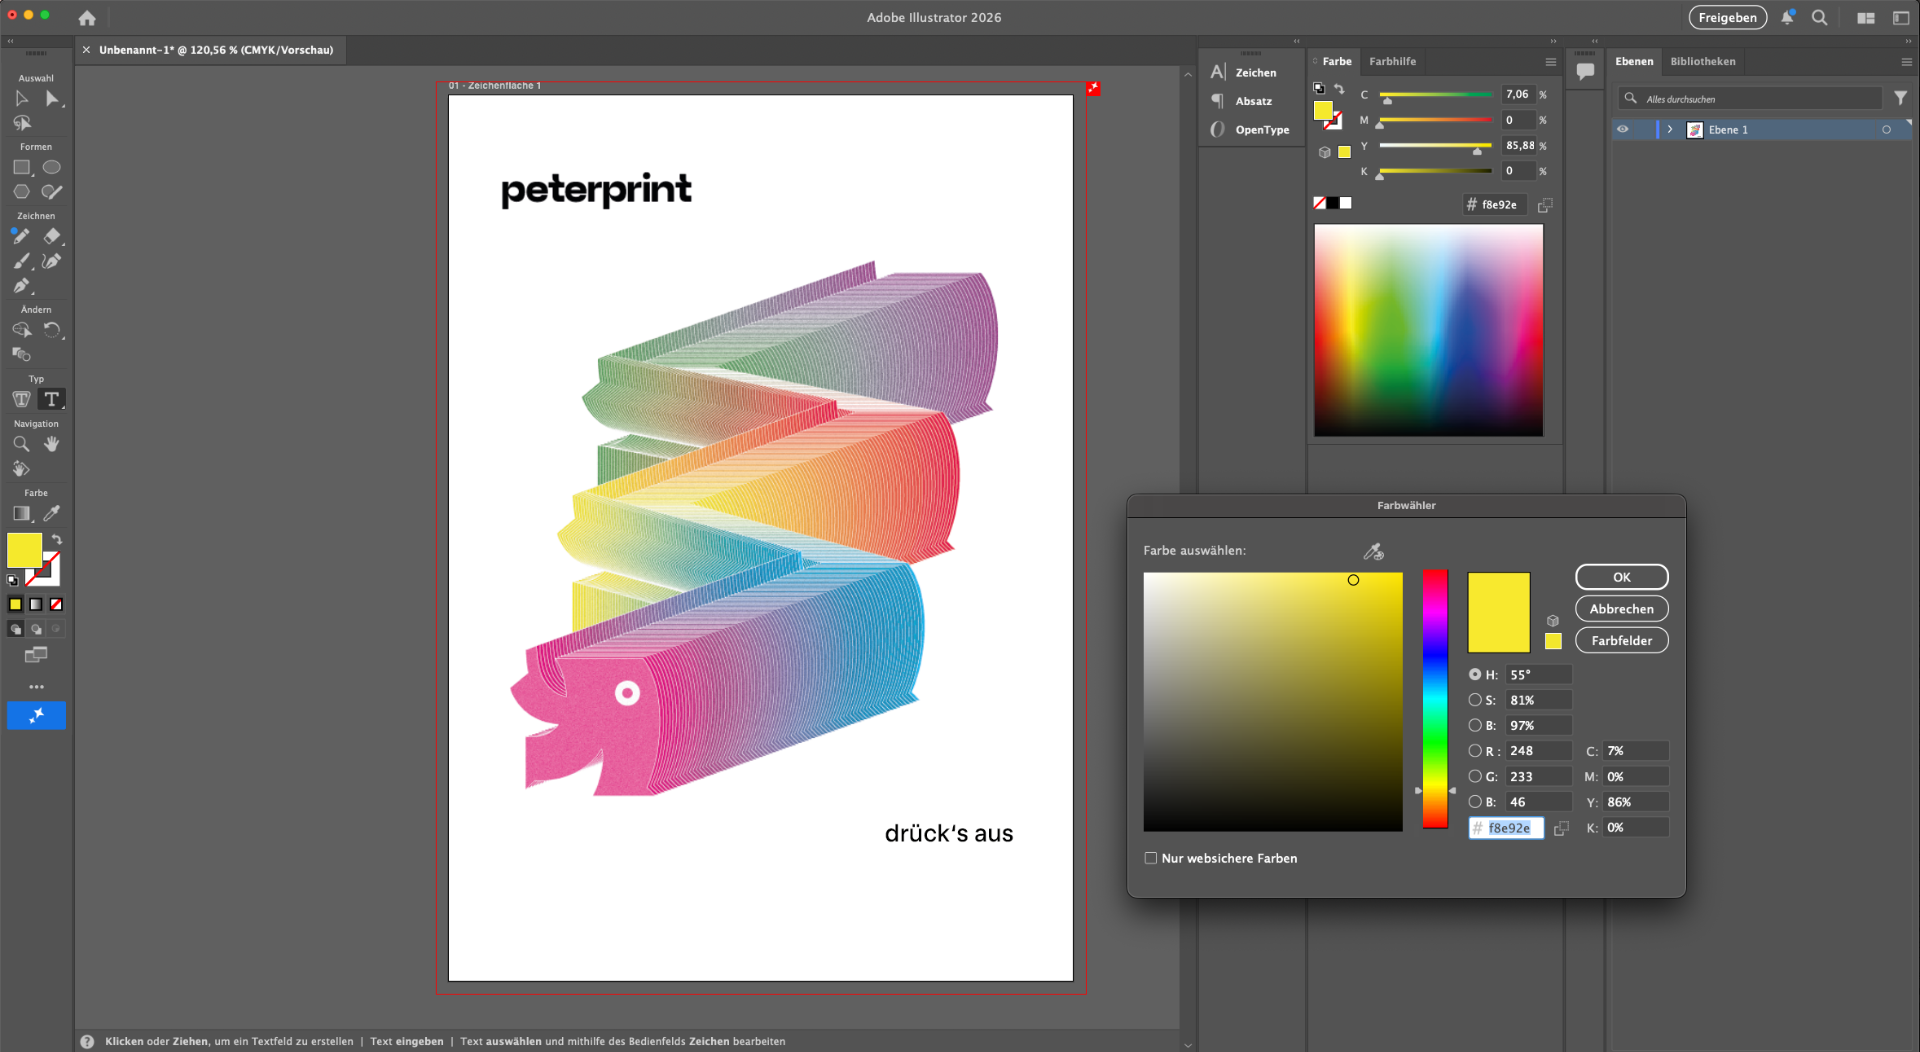Select the Hand tool

tap(52, 444)
